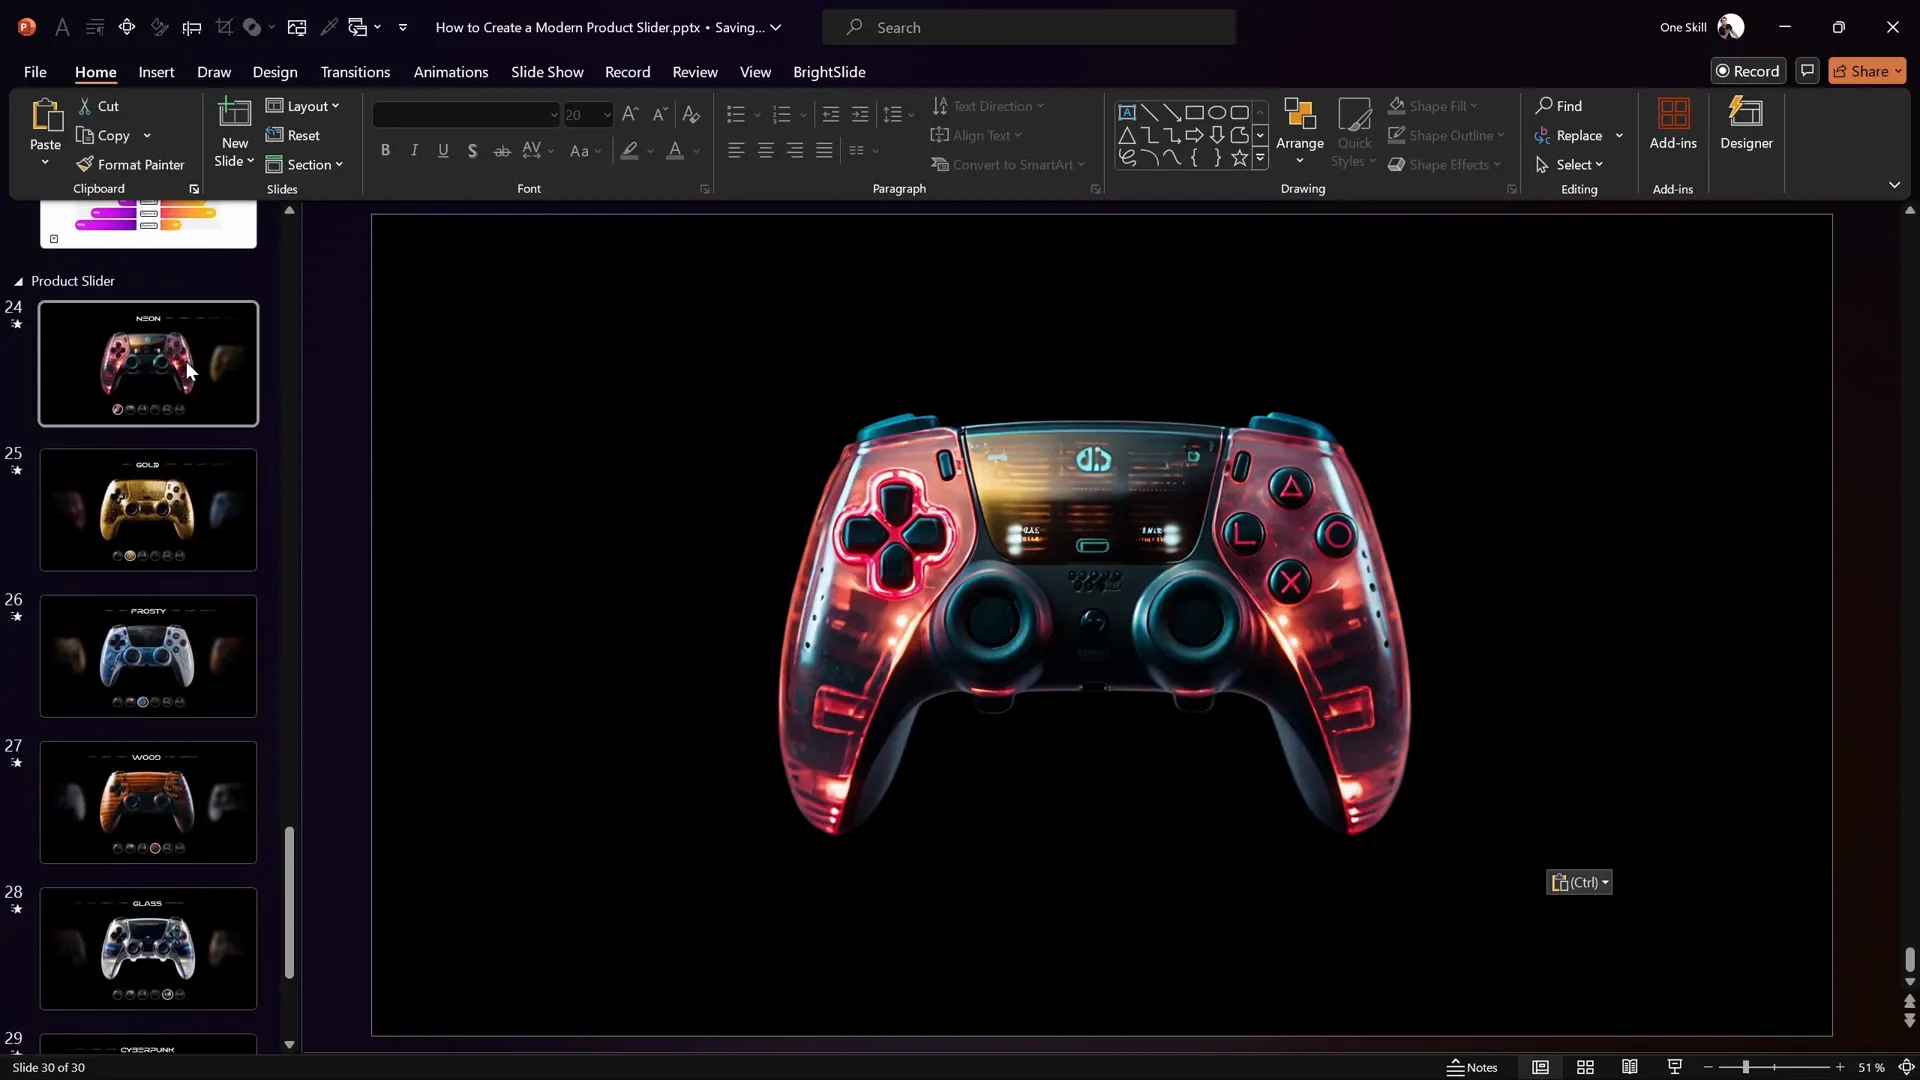Select the text box shape

[1127, 112]
